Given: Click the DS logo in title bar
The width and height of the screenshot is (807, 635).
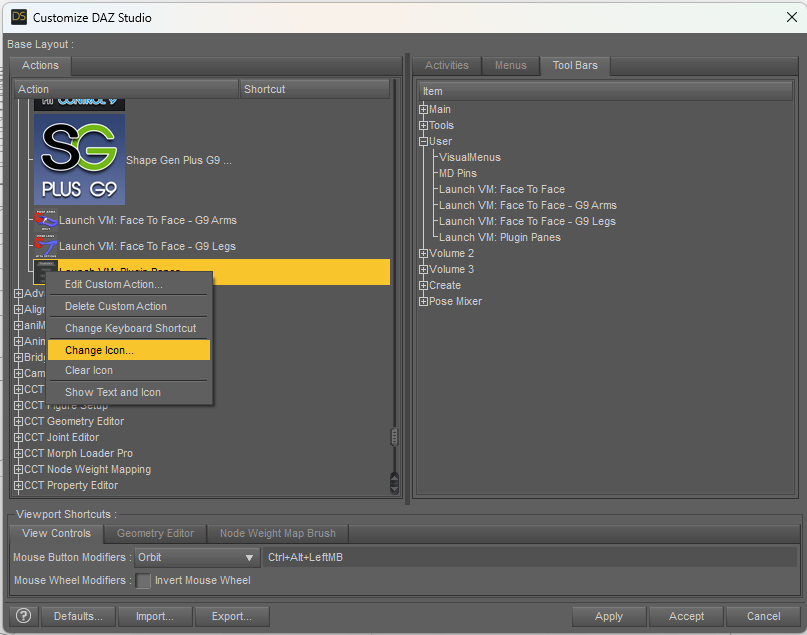Looking at the screenshot, I should [19, 17].
